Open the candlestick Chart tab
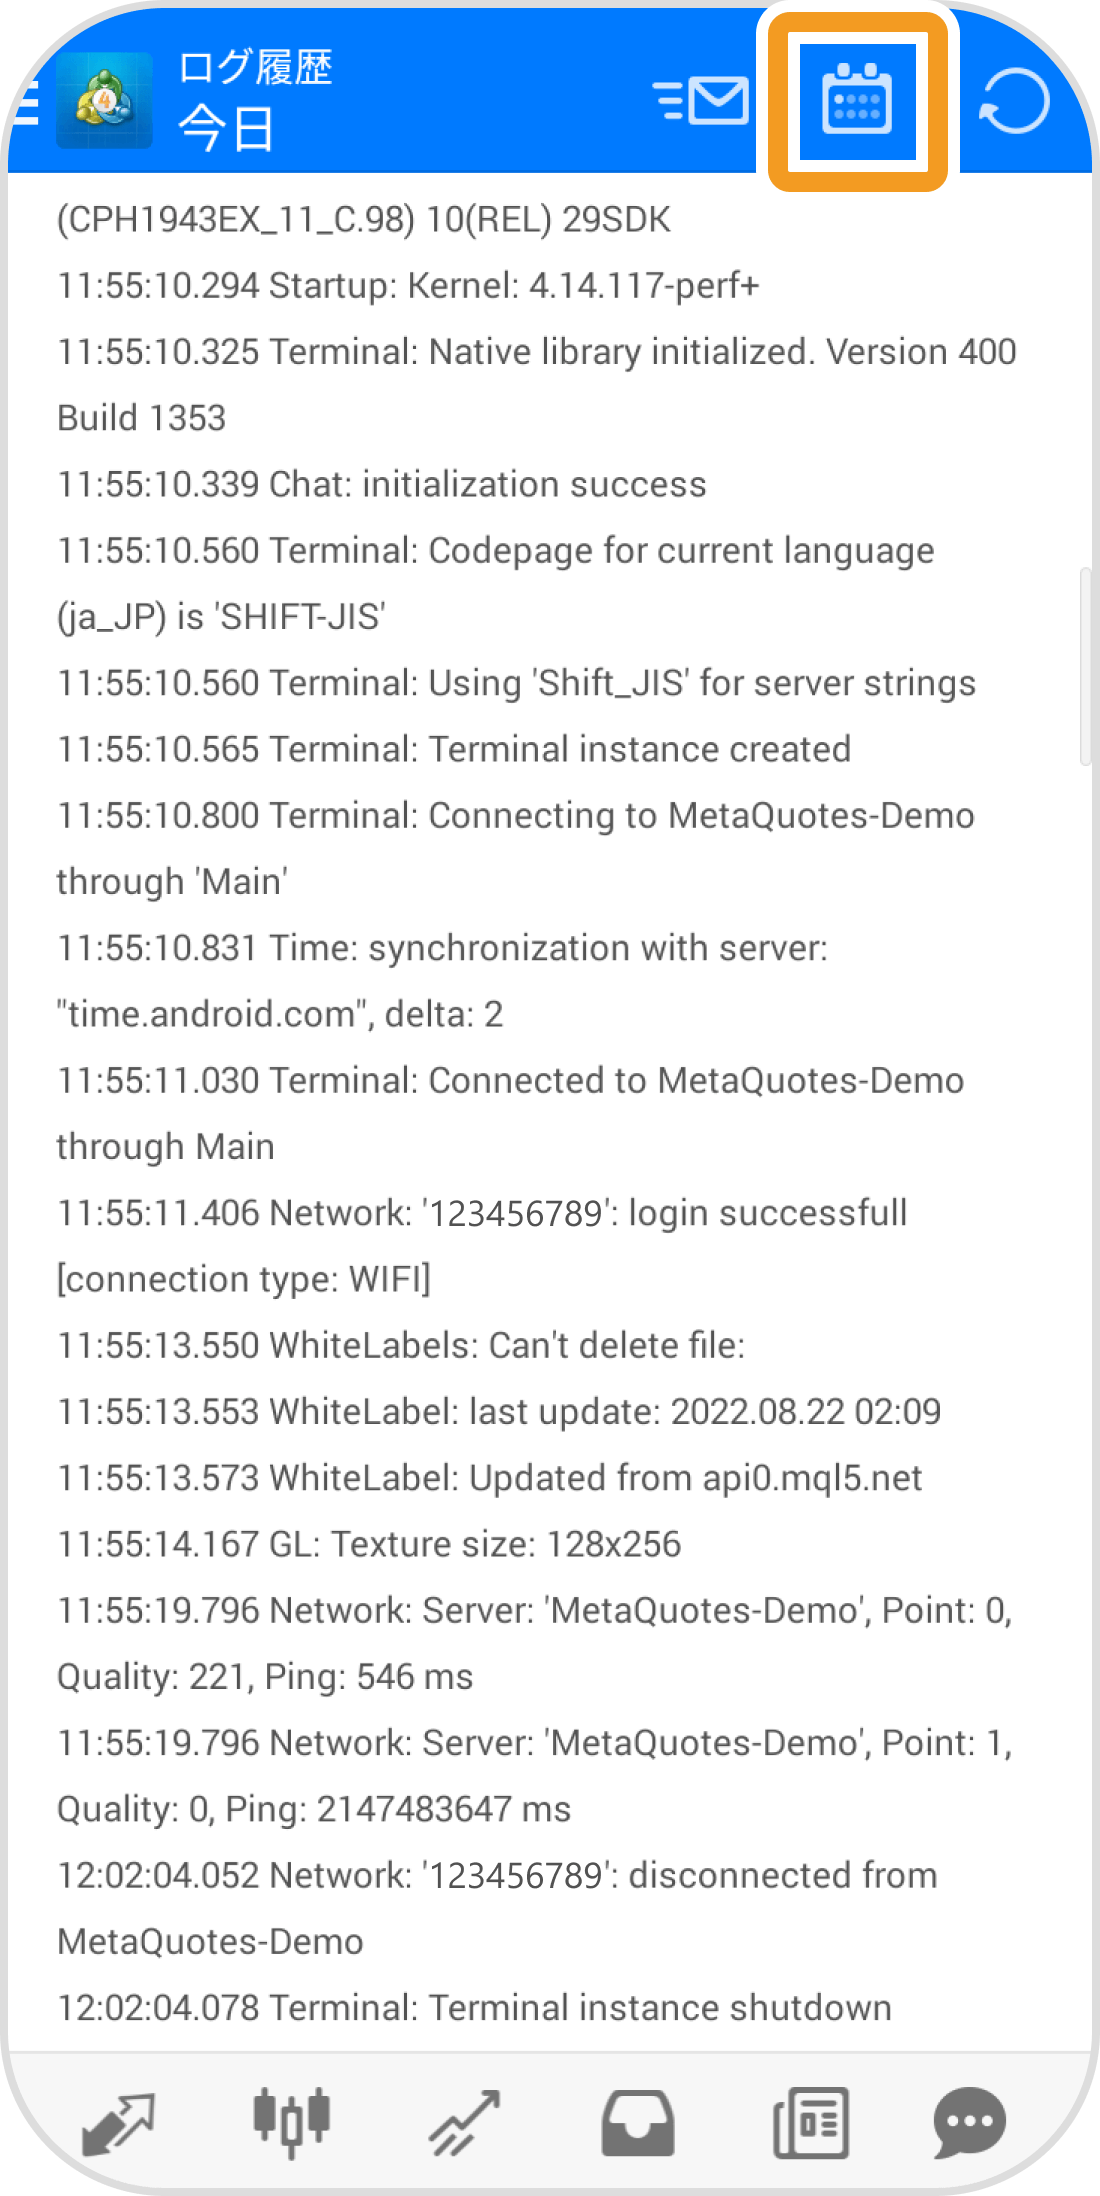Screen dimensions: 1100x2196 pyautogui.click(x=291, y=2122)
